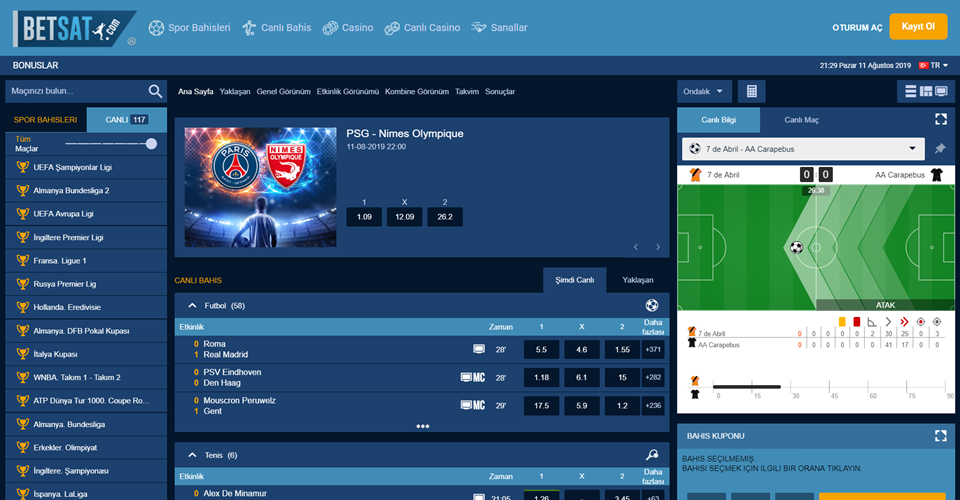The image size is (960, 500).
Task: Switch to the CANLI 117 tab
Action: tap(127, 120)
